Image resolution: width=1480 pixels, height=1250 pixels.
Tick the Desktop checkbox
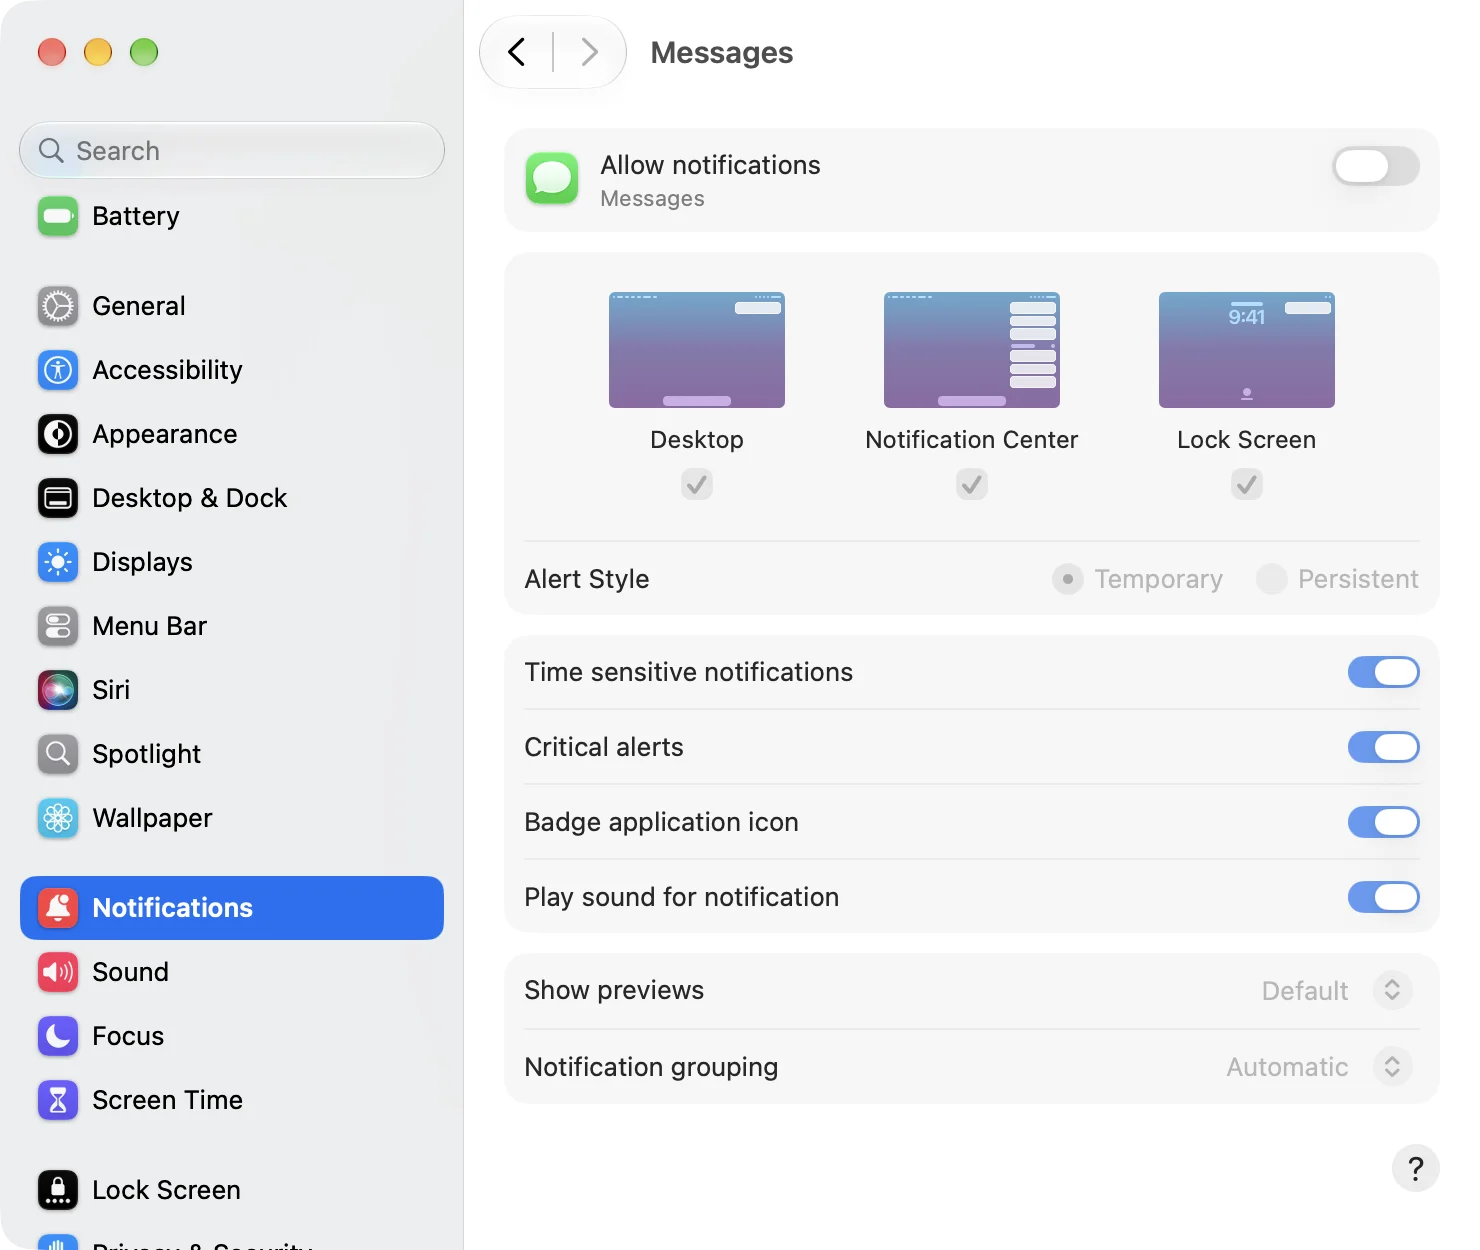[x=697, y=485]
